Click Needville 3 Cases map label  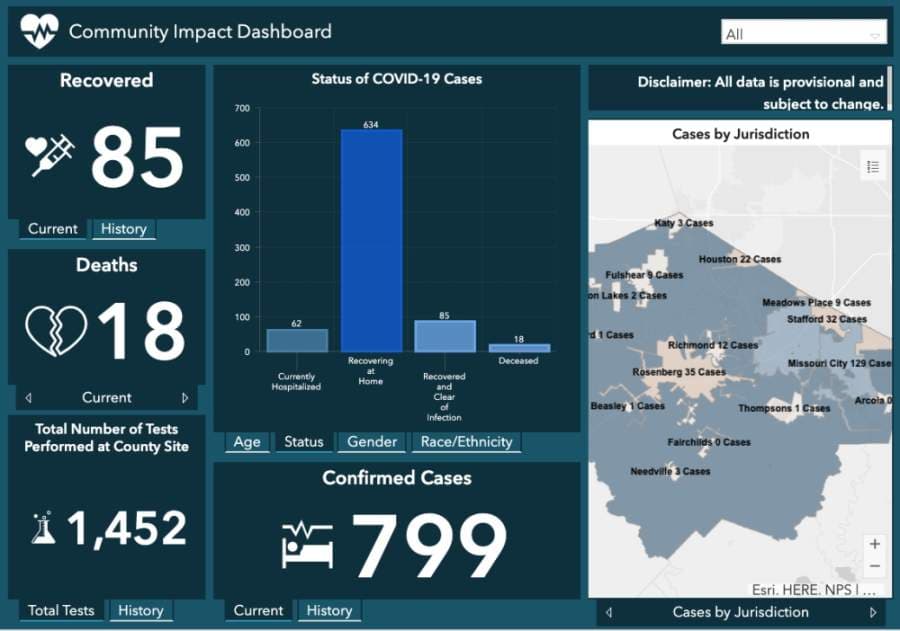(670, 471)
